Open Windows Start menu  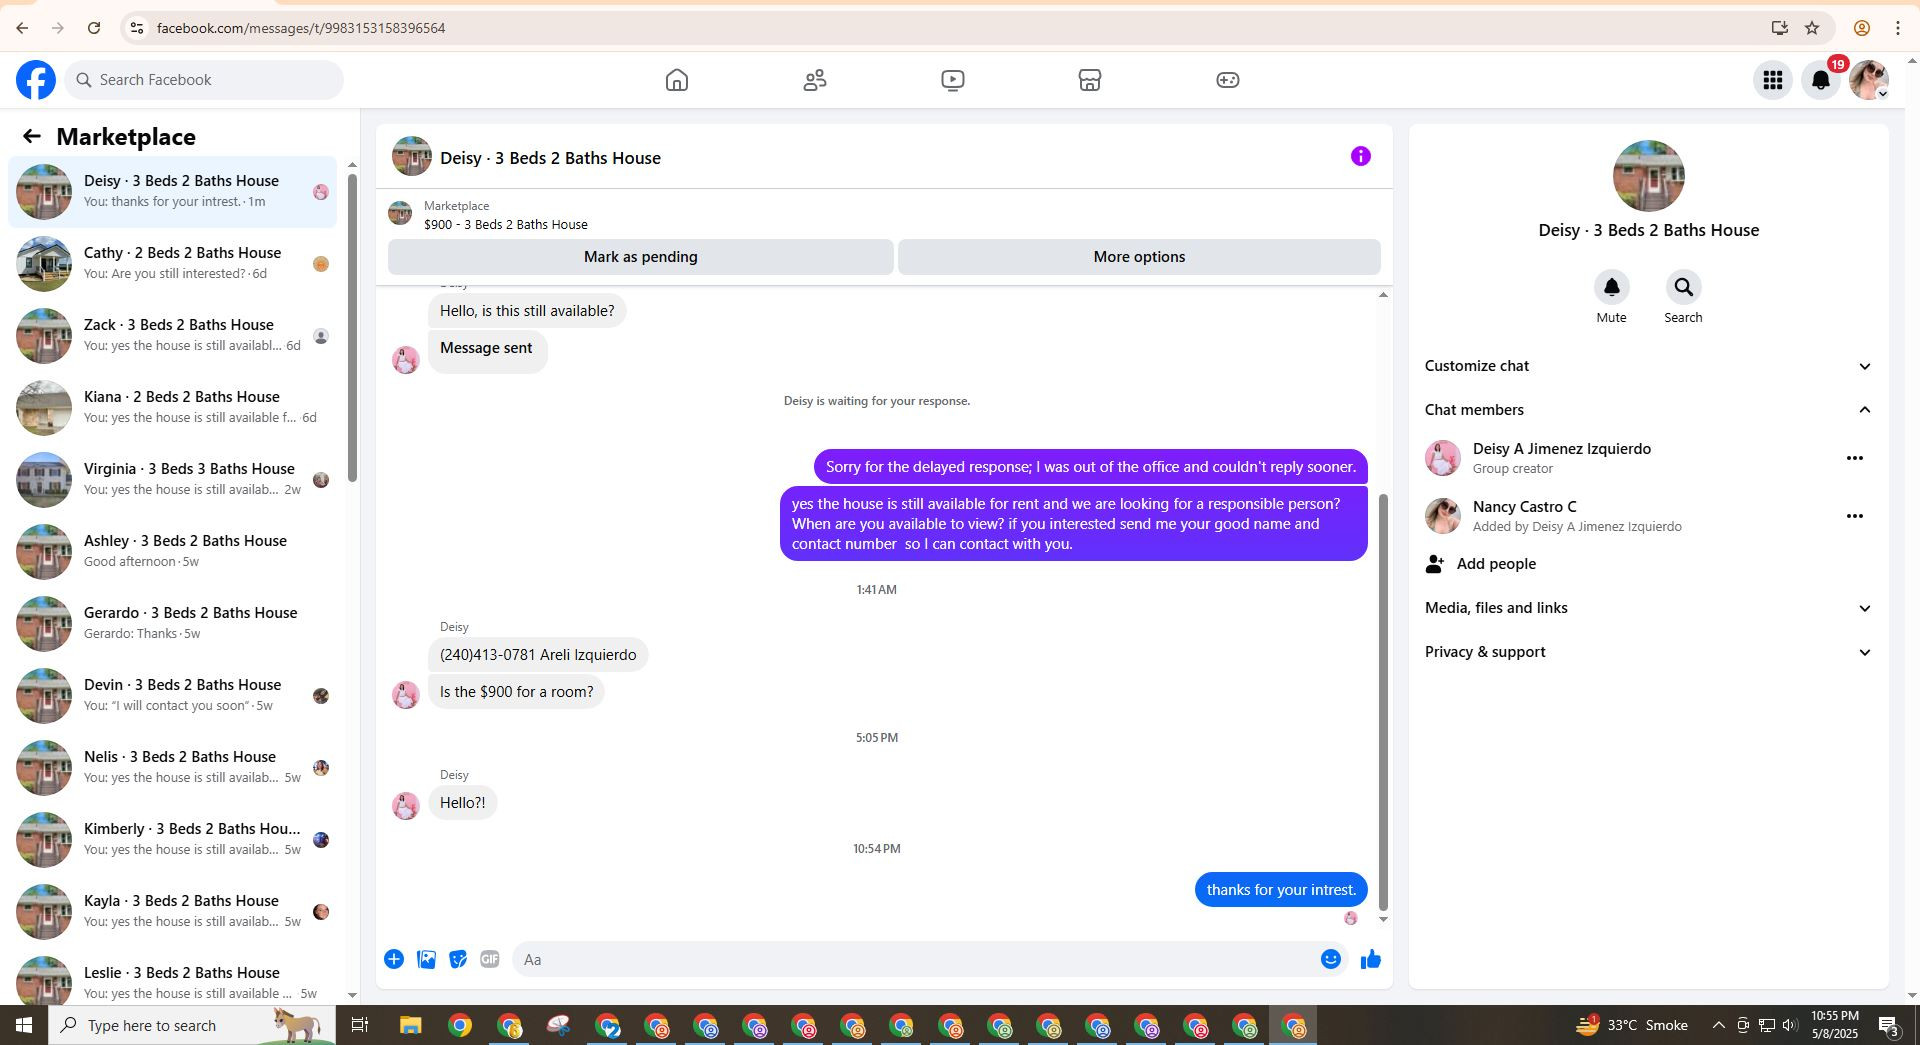coord(24,1025)
